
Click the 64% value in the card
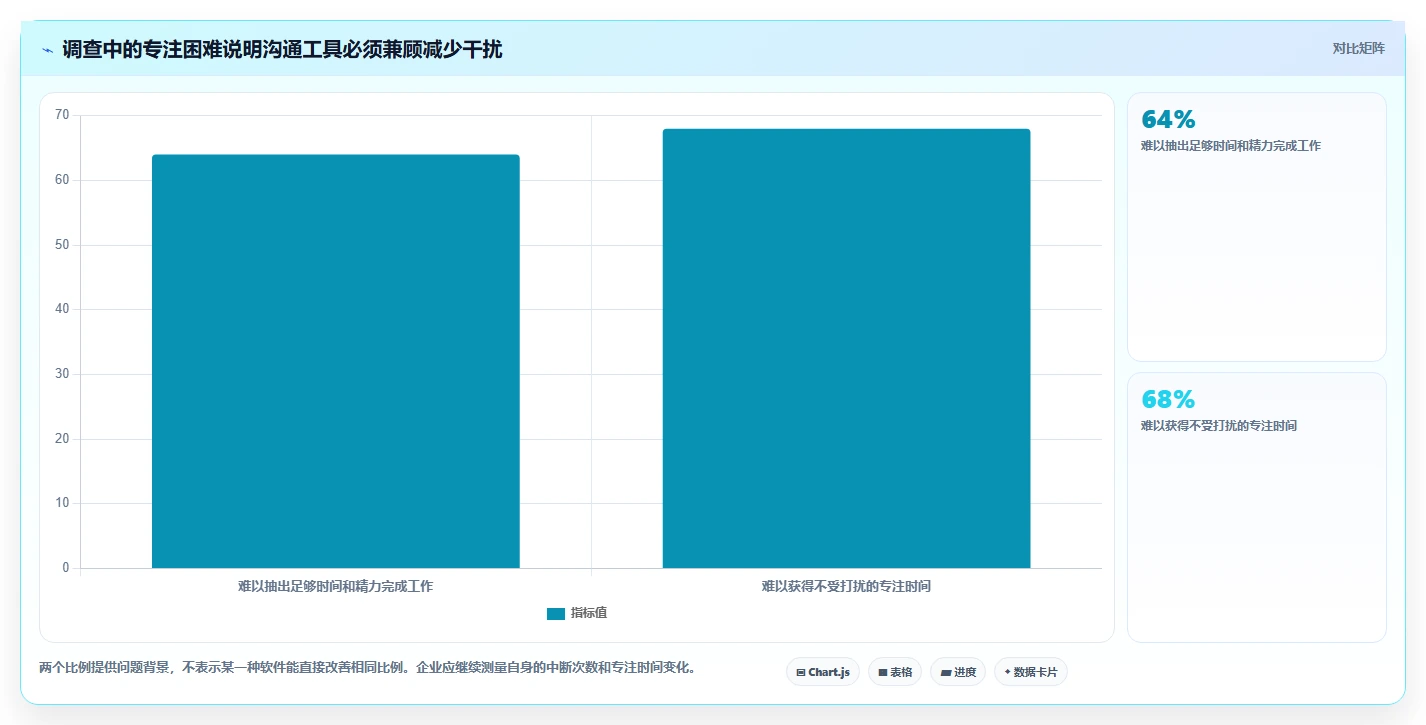[x=1168, y=119]
